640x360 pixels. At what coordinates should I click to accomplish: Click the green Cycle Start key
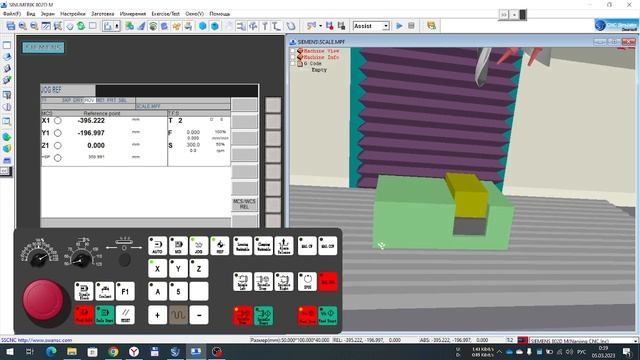(x=104, y=315)
